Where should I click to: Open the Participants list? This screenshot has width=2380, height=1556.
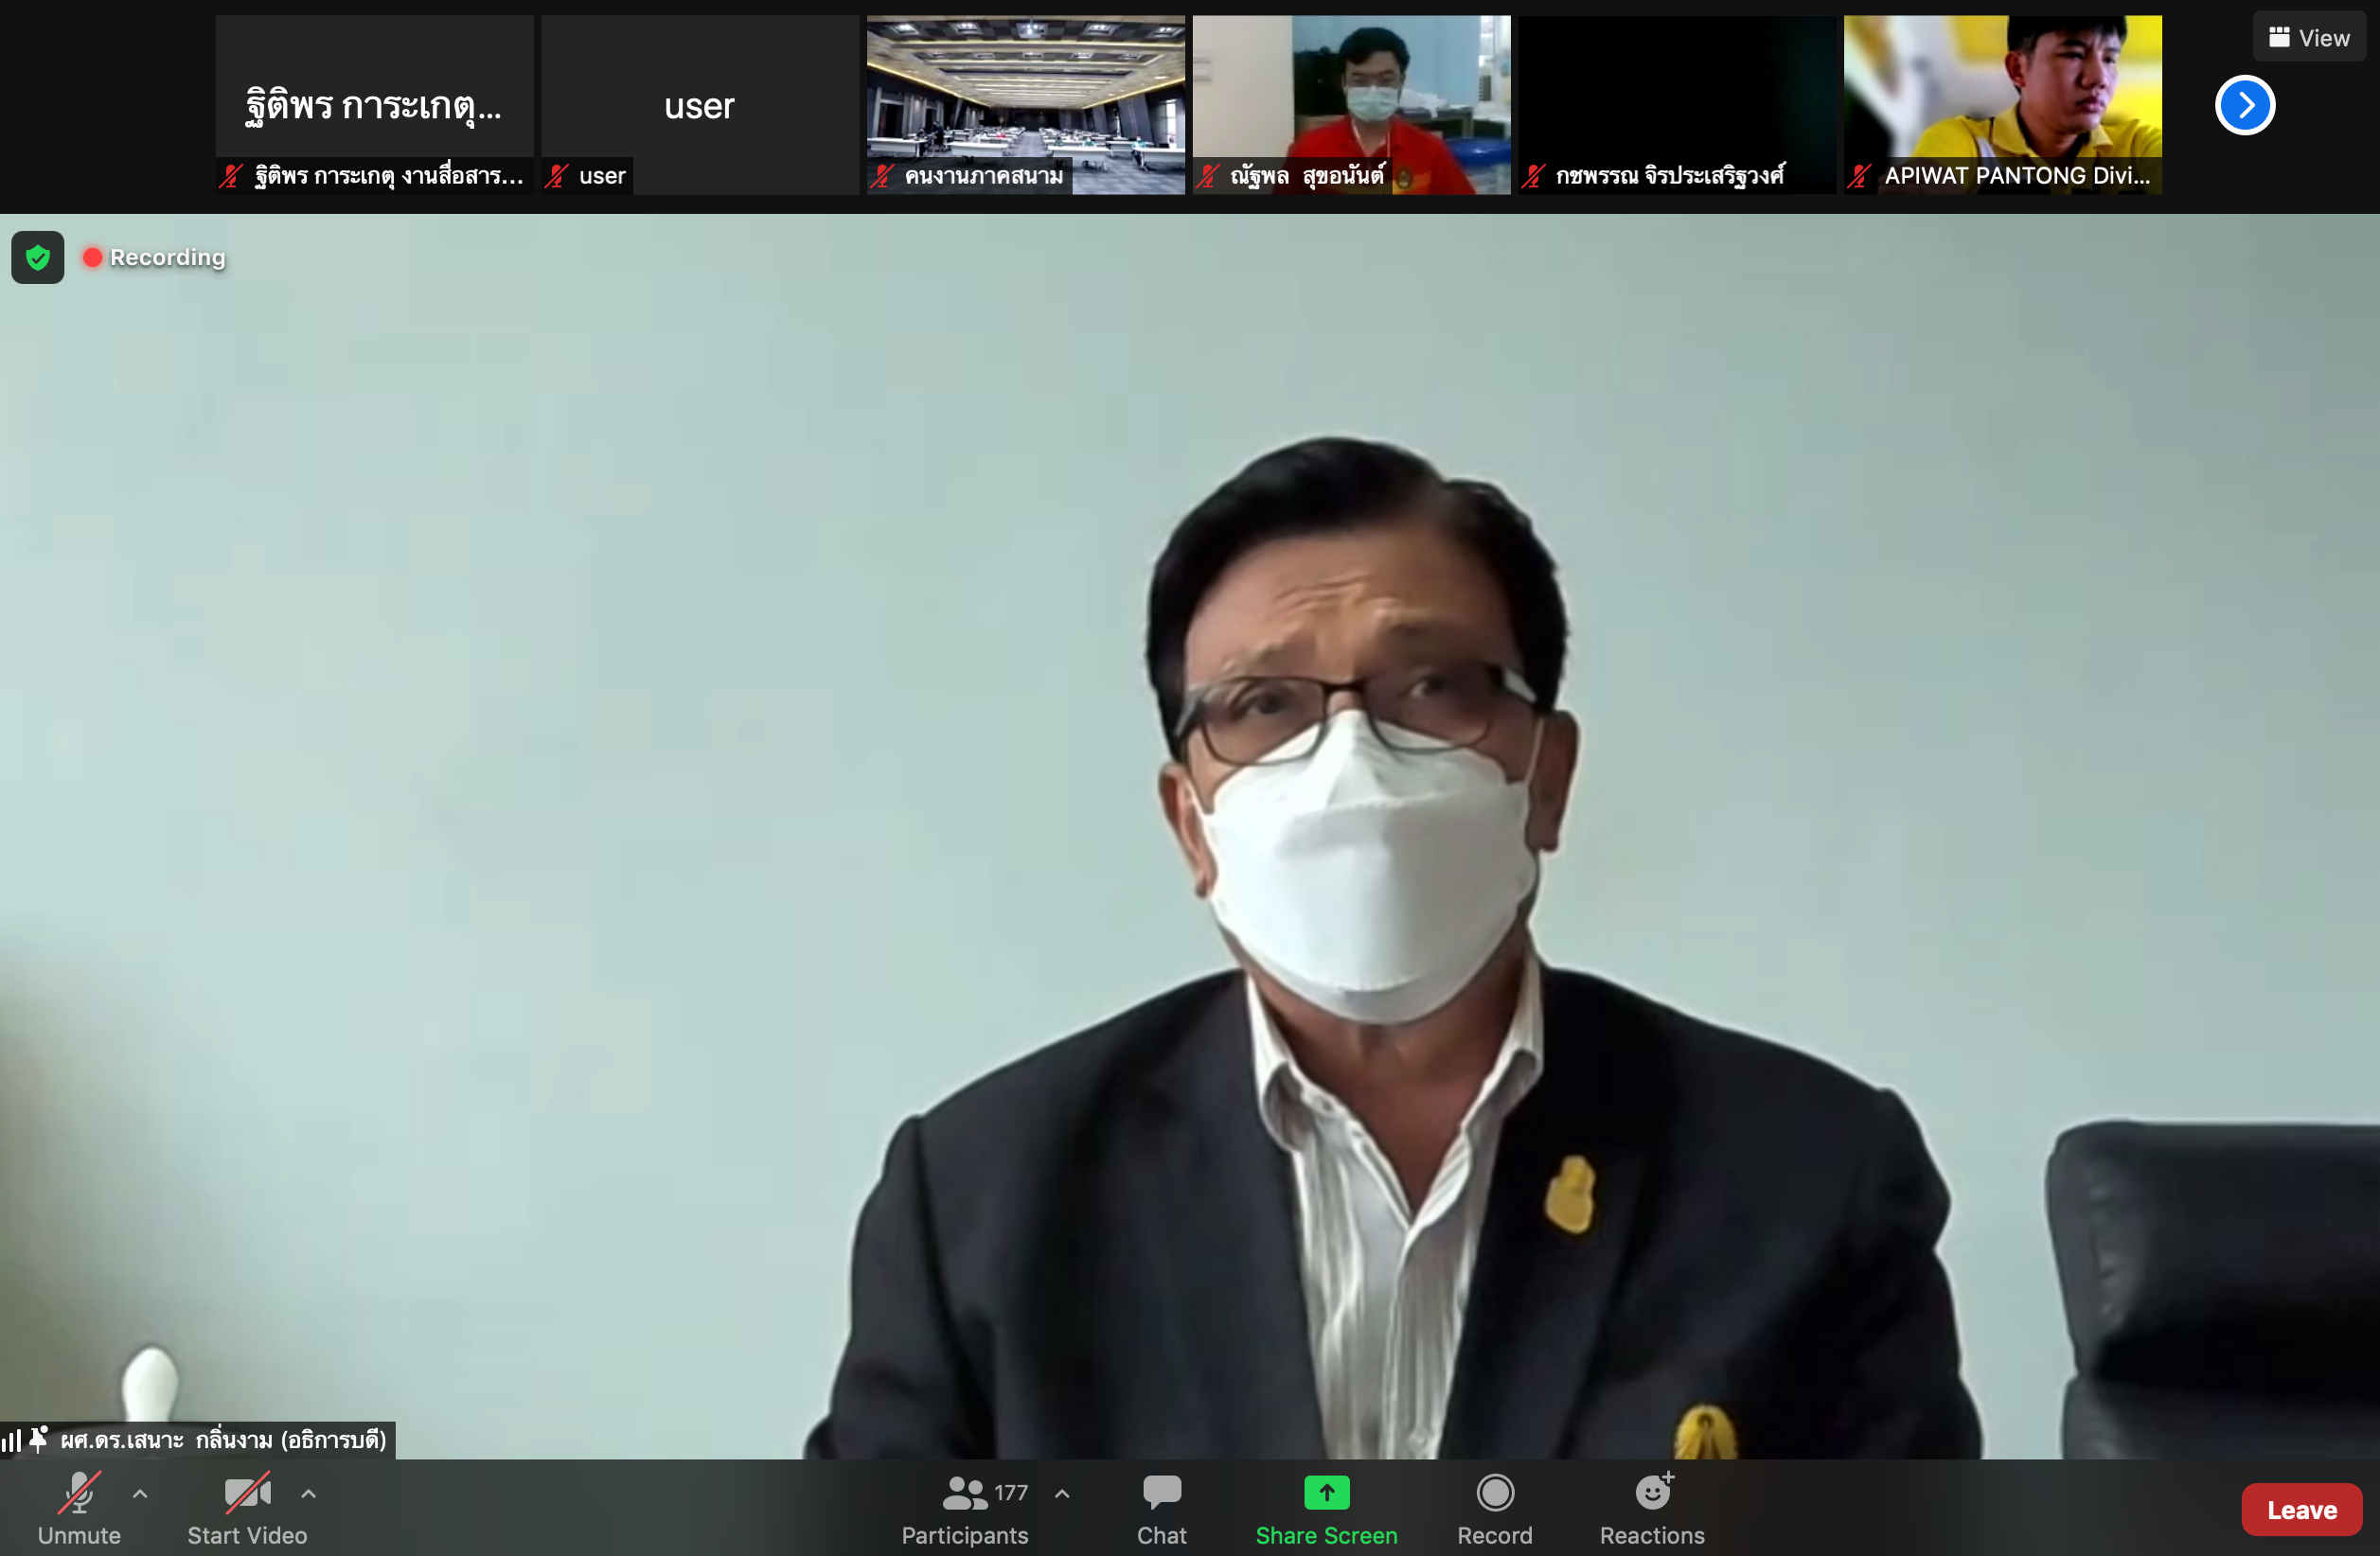pos(965,1508)
